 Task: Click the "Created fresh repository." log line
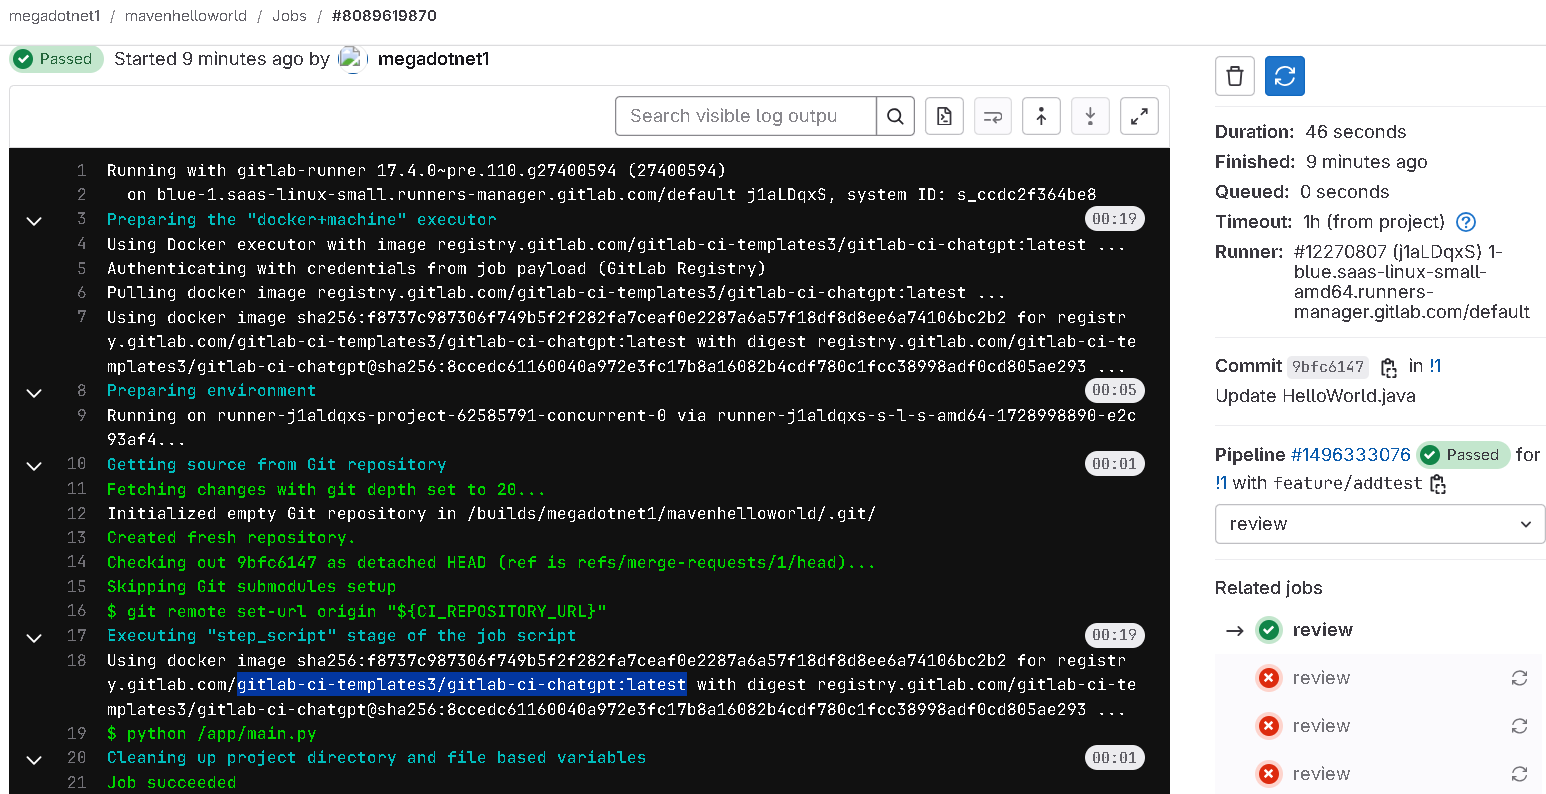point(231,538)
